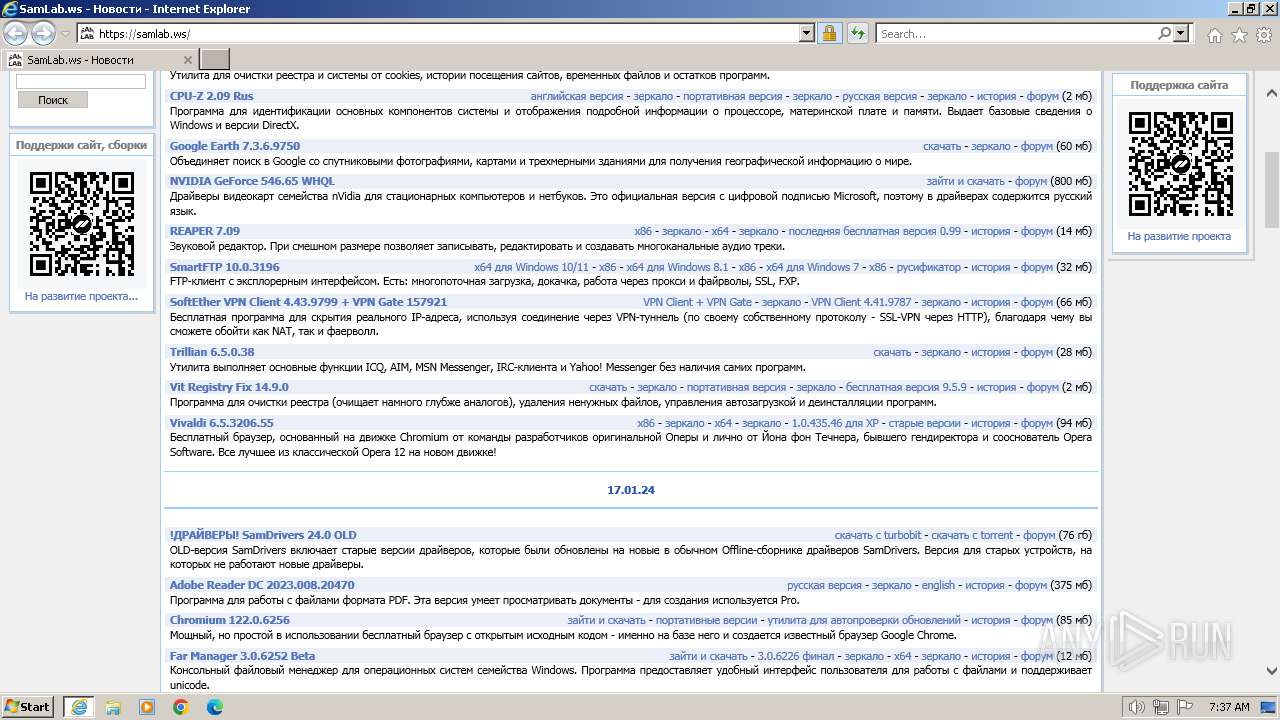The height and width of the screenshot is (720, 1280).
Task: Click Far Manager 3.0.6226 финал link
Action: [795, 656]
